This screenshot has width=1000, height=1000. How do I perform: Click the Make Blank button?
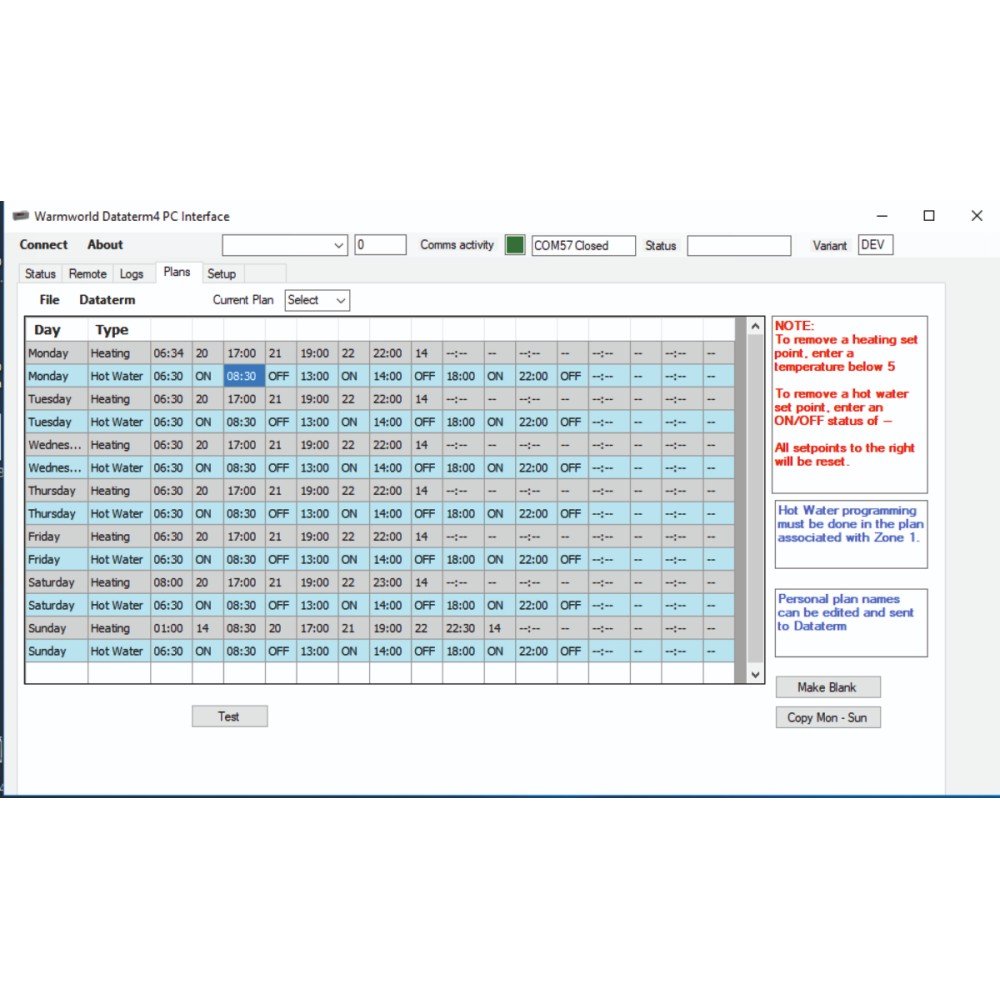click(x=828, y=687)
